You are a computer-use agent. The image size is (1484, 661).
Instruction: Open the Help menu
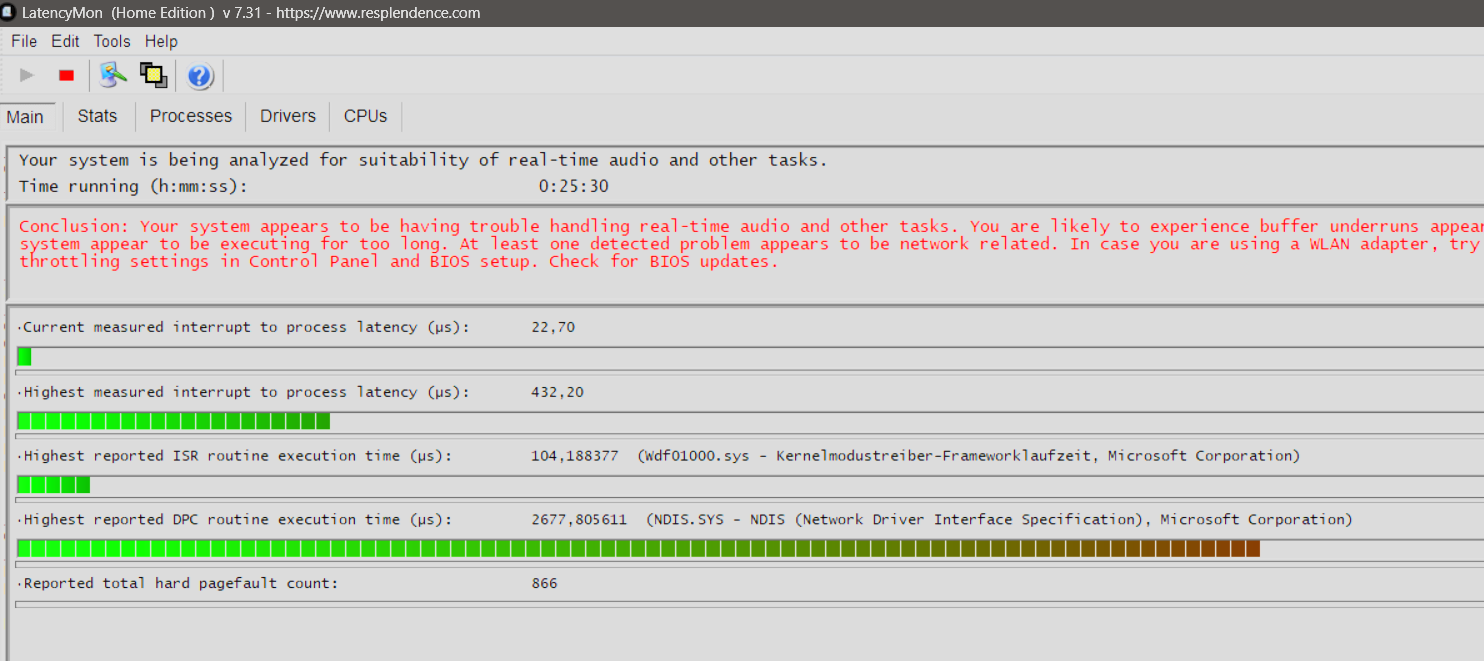pyautogui.click(x=161, y=41)
